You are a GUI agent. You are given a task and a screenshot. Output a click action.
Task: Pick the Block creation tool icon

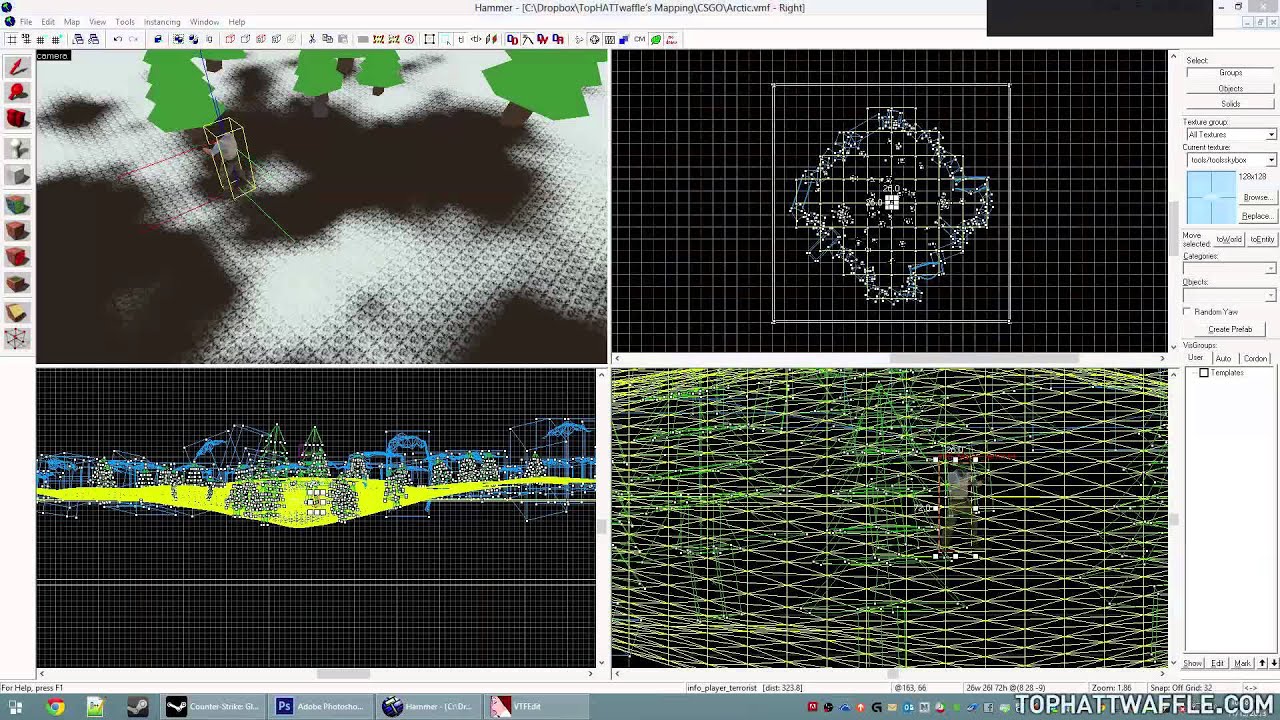17,176
